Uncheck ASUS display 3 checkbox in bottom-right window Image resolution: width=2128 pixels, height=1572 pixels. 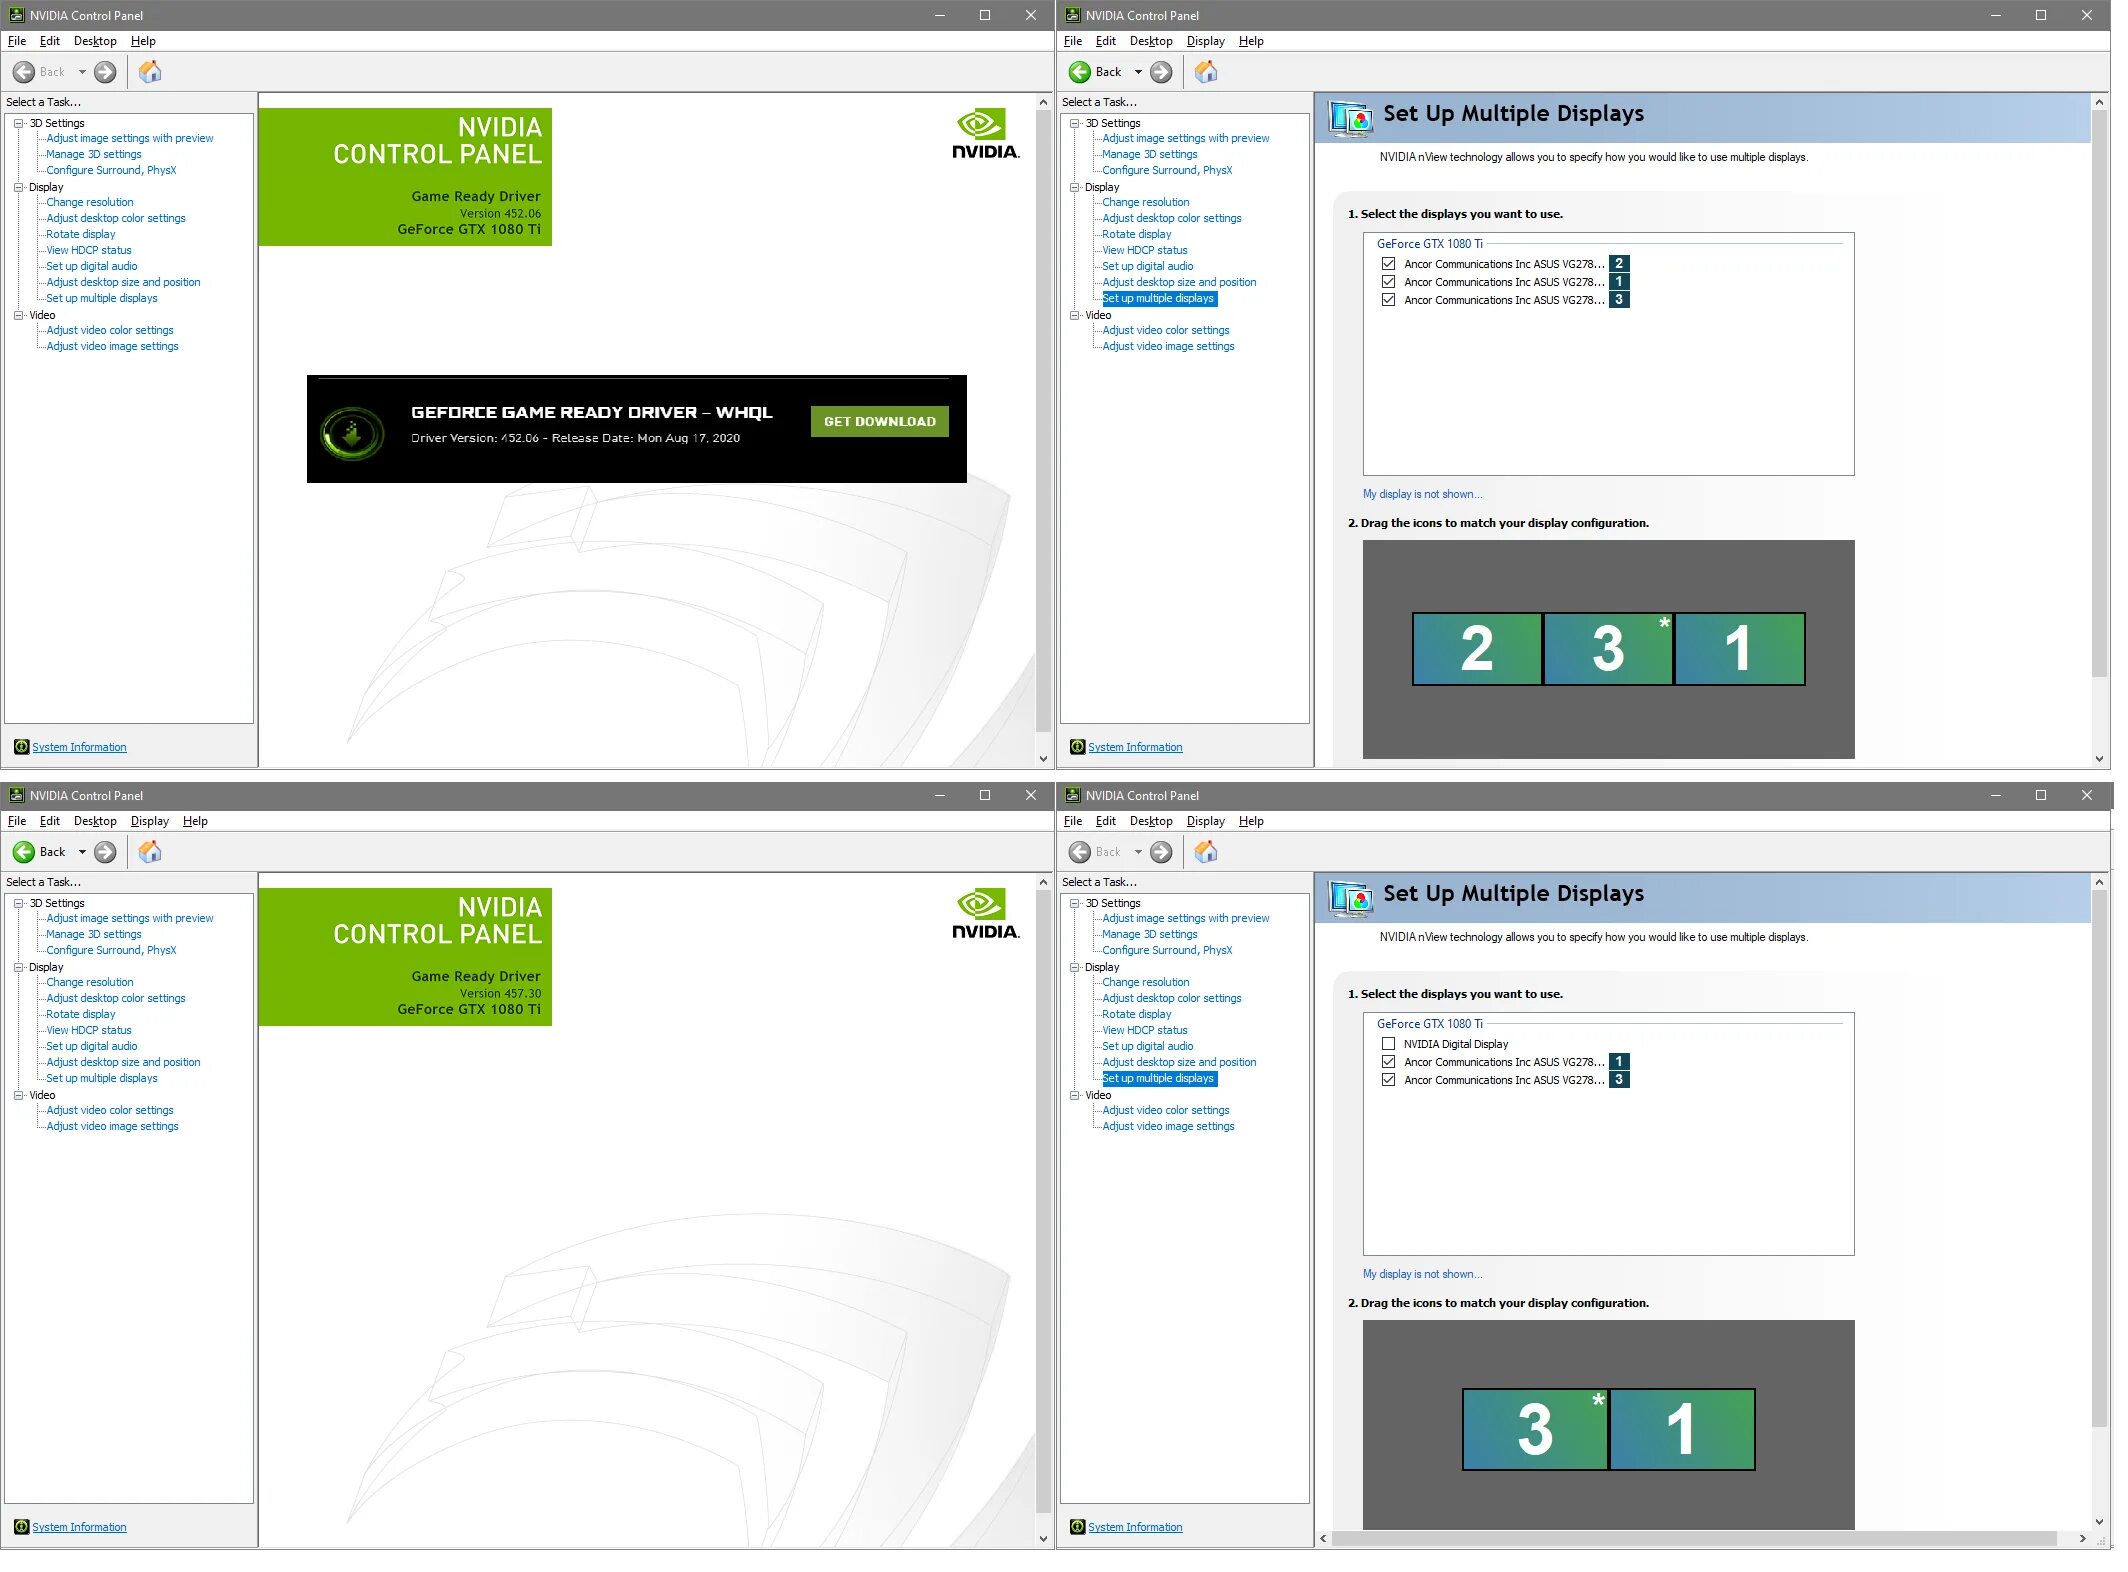coord(1388,1080)
